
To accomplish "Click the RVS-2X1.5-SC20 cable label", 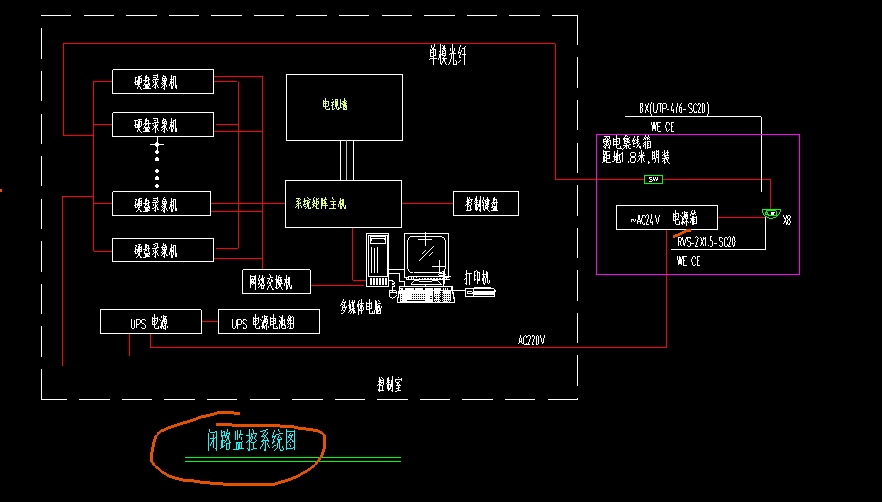I will [x=706, y=242].
